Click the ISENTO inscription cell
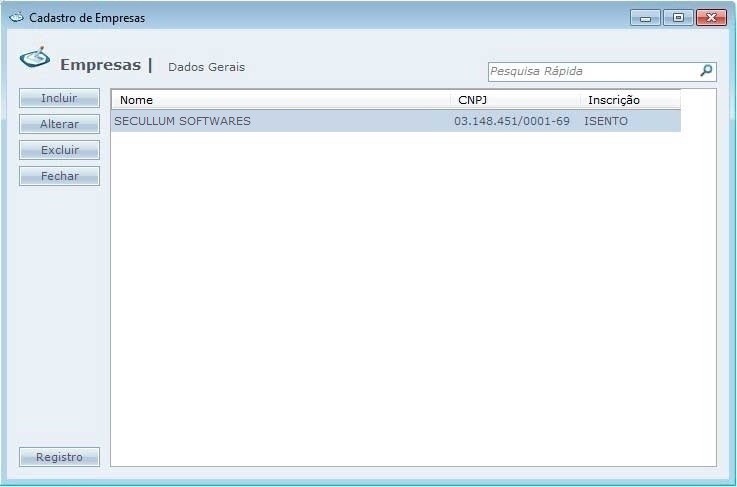This screenshot has height=487, width=737. [606, 121]
